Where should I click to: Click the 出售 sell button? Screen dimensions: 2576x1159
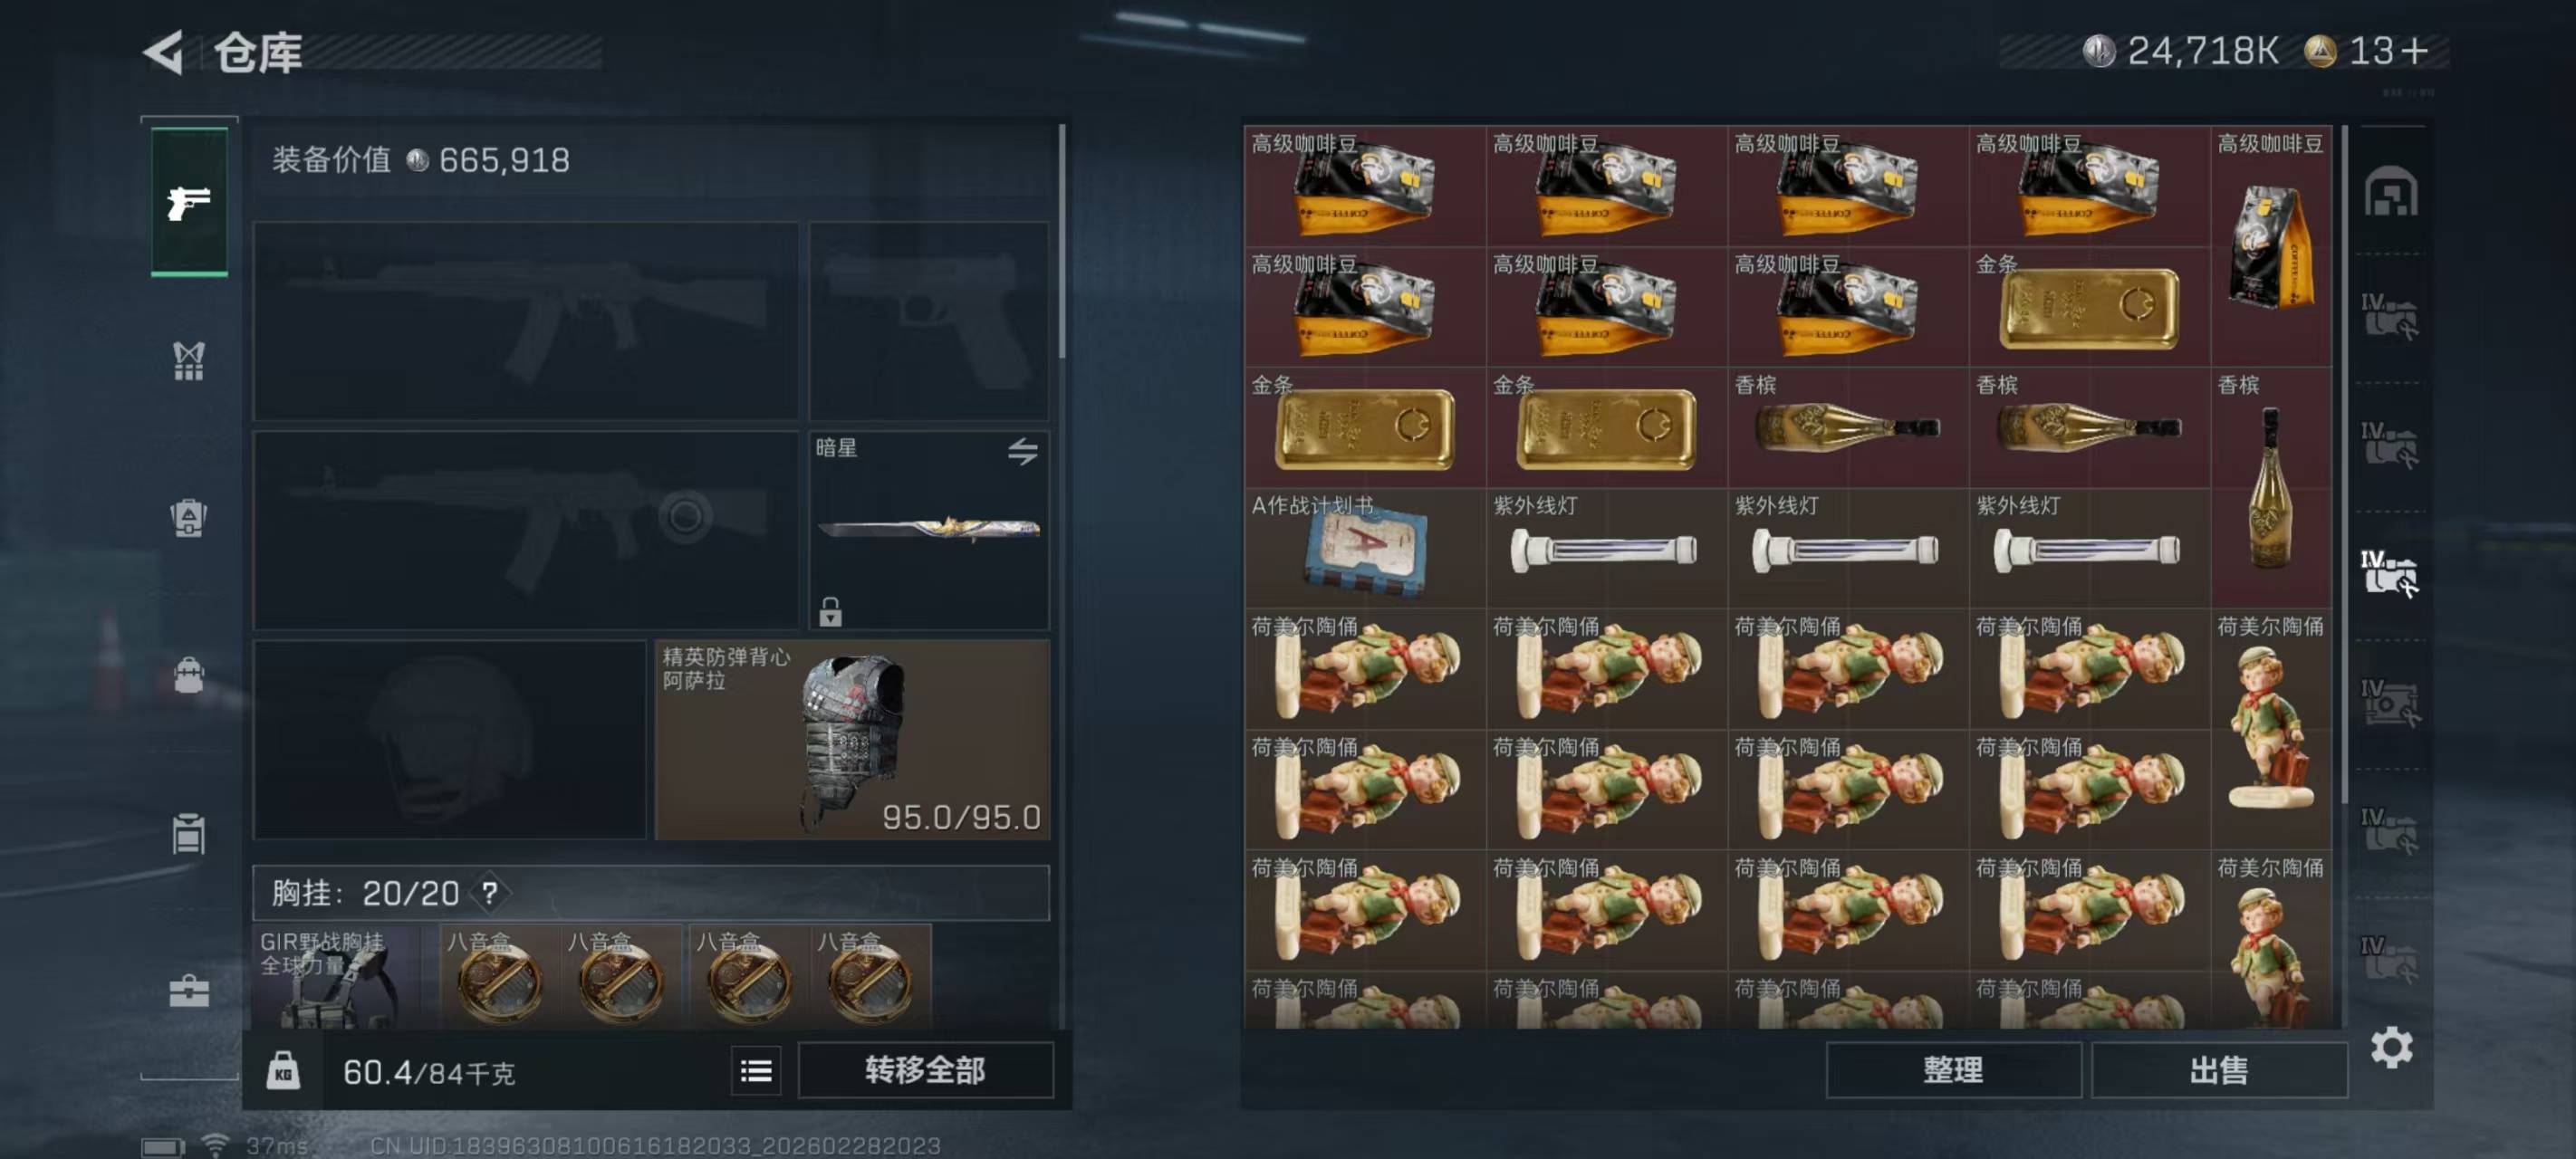tap(2219, 1071)
